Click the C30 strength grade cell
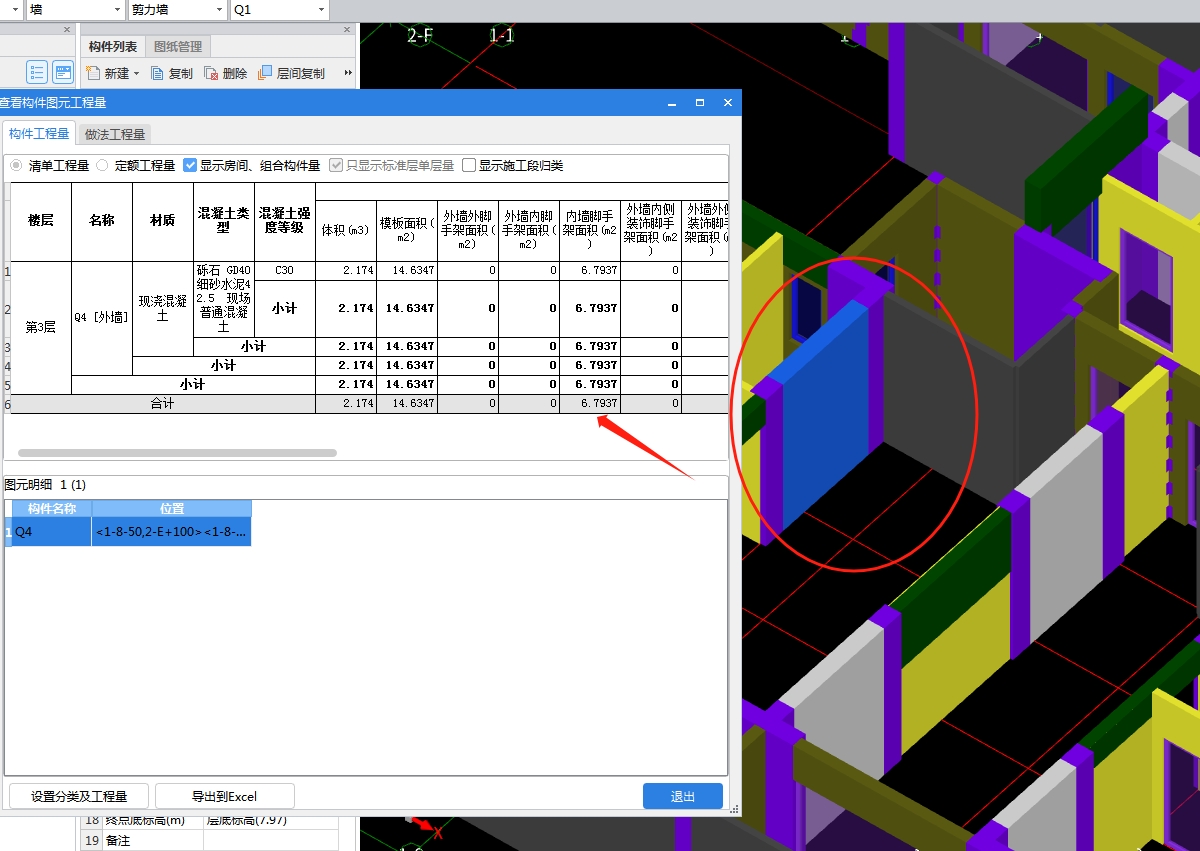The image size is (1200, 851). pyautogui.click(x=285, y=270)
